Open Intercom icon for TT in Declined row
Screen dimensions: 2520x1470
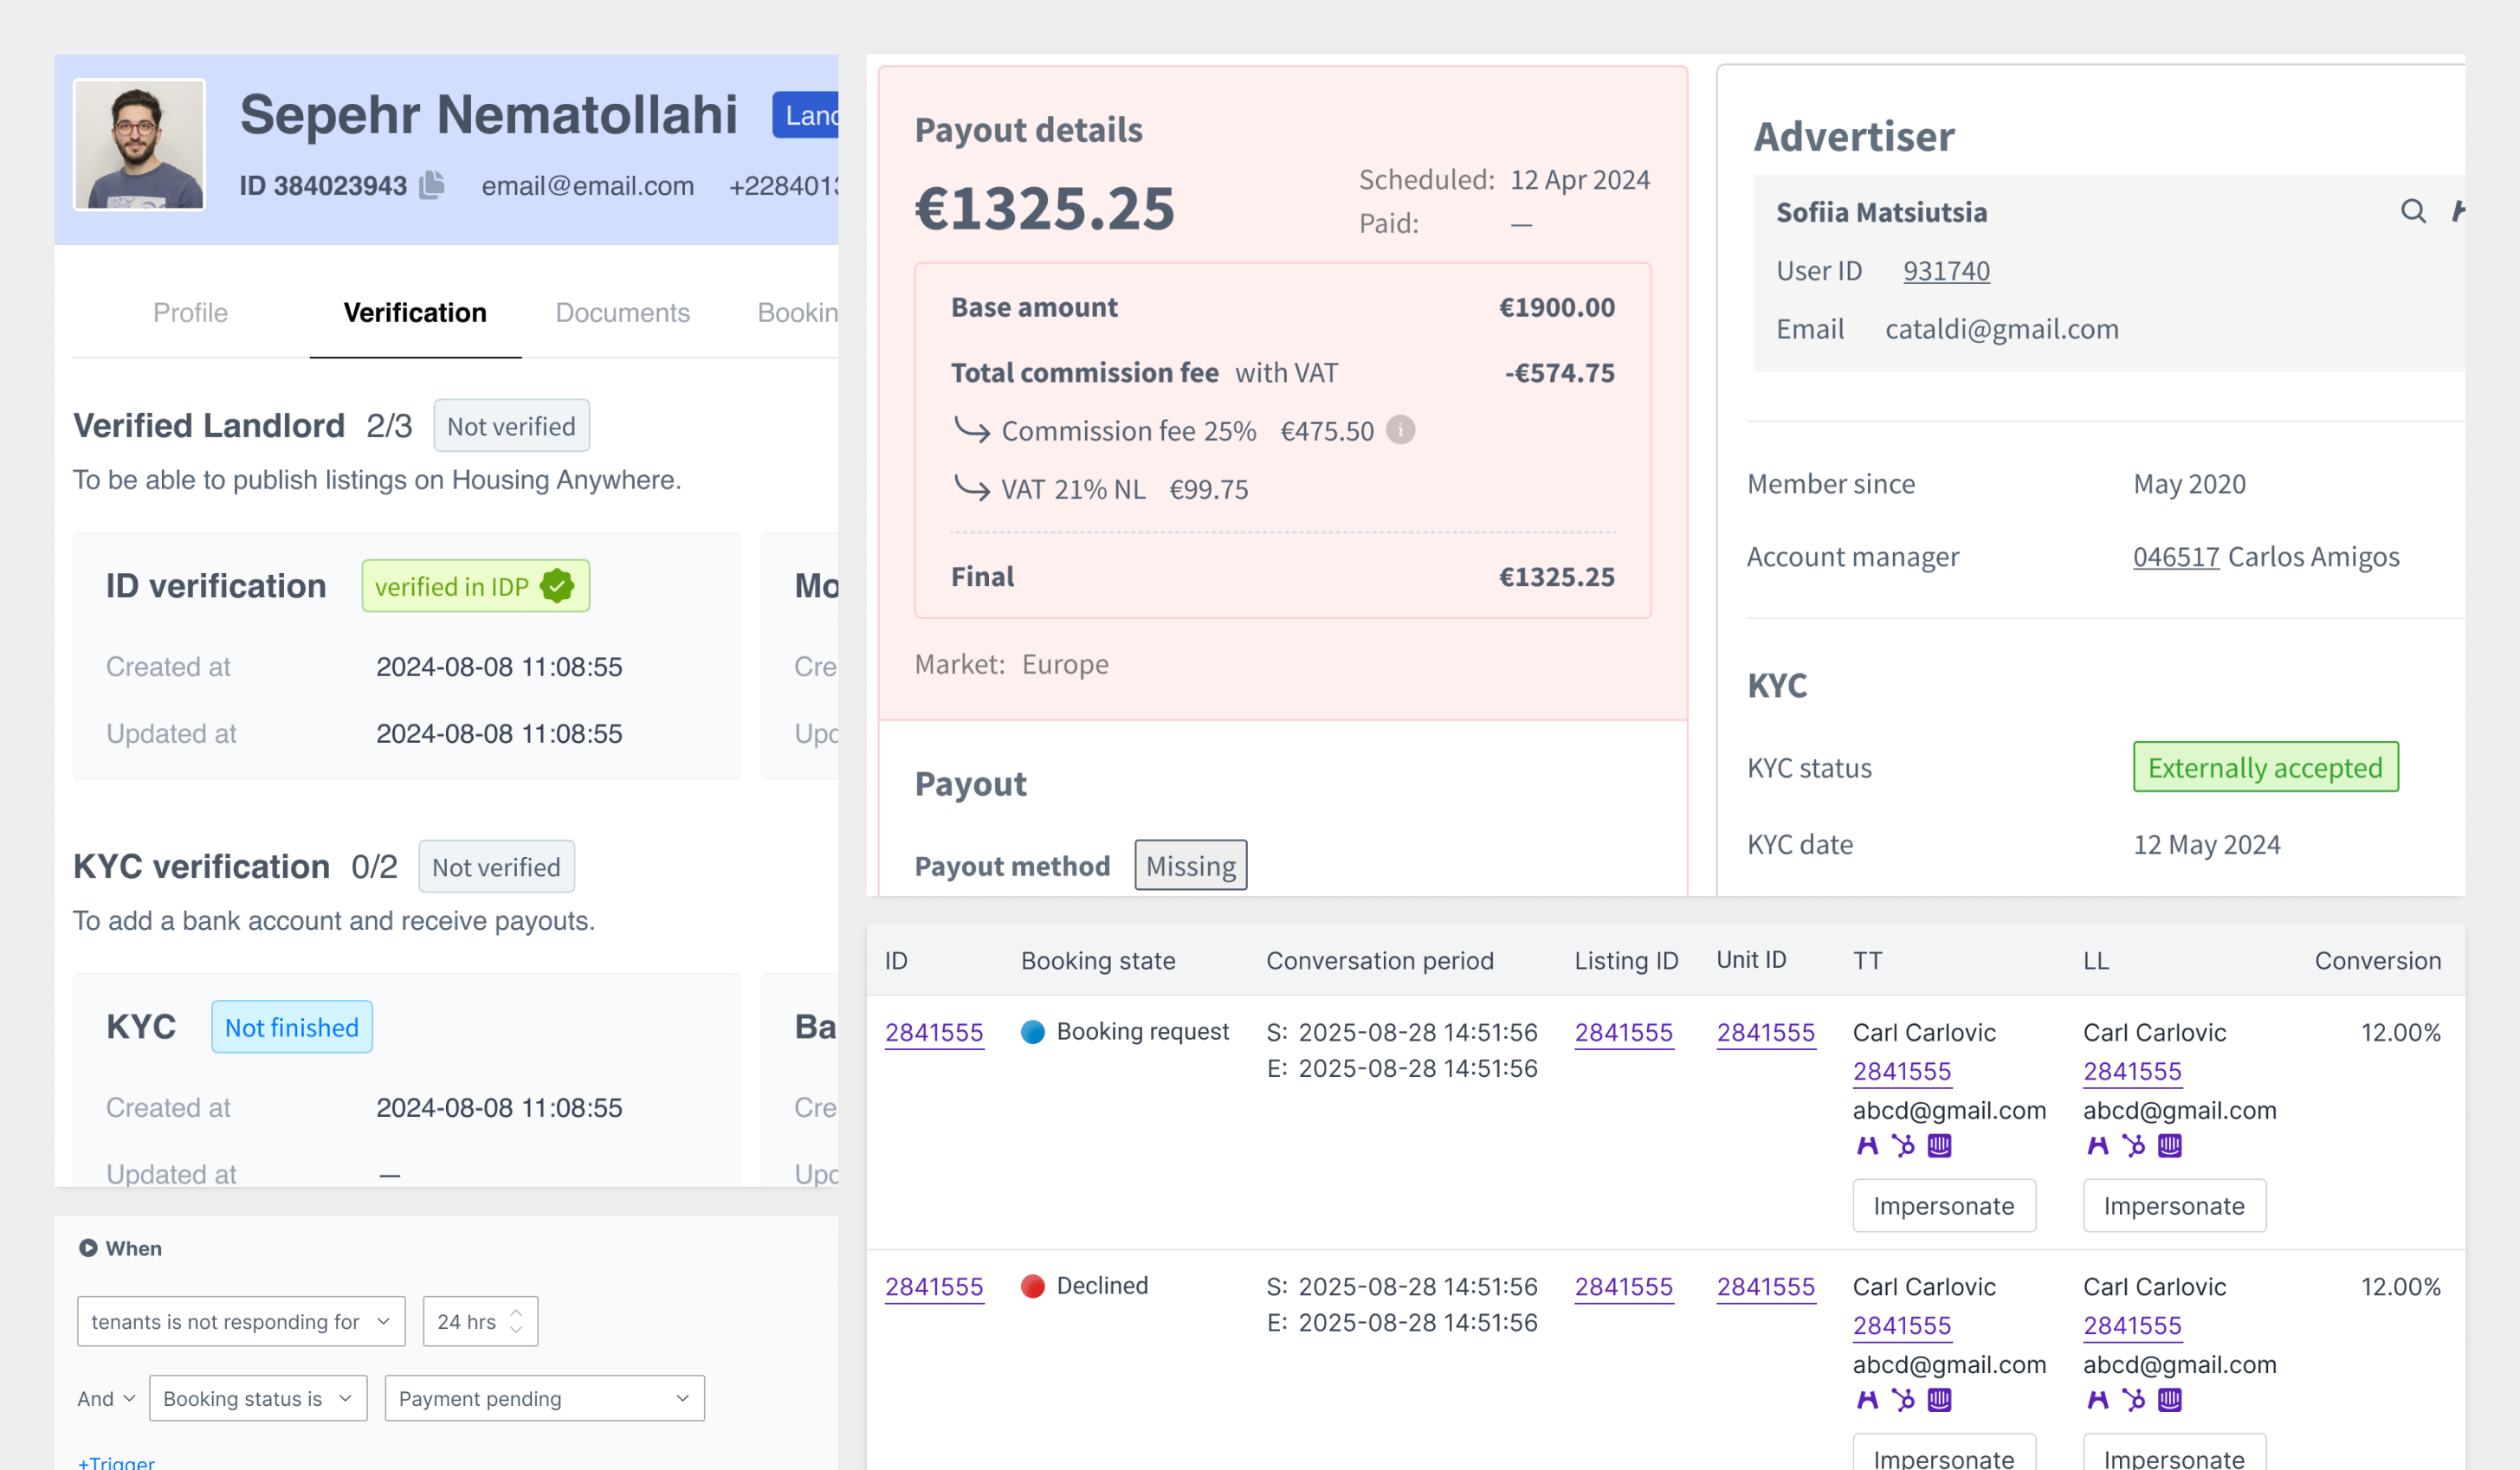(1939, 1400)
